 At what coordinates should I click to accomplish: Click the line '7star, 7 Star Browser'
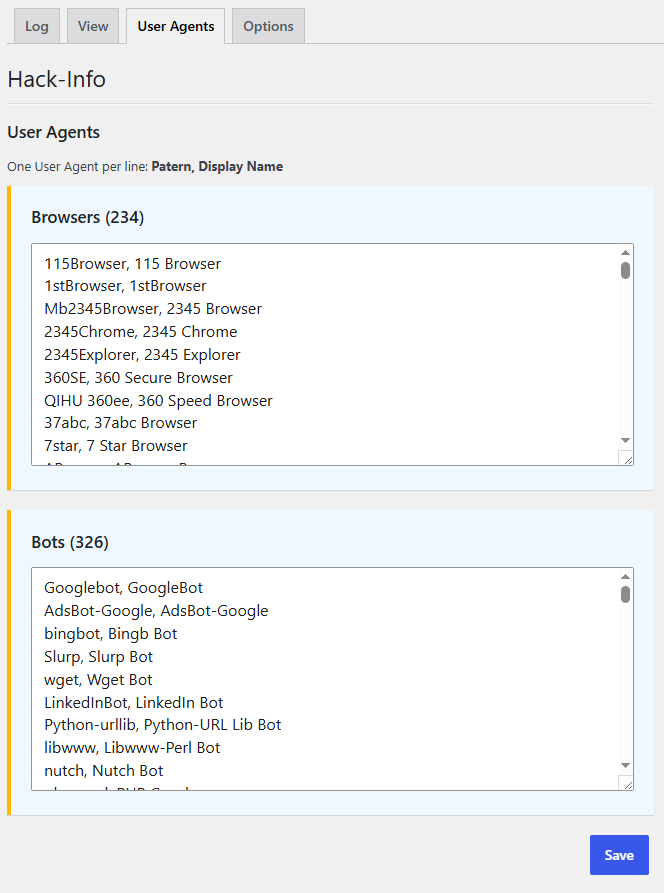coord(116,445)
